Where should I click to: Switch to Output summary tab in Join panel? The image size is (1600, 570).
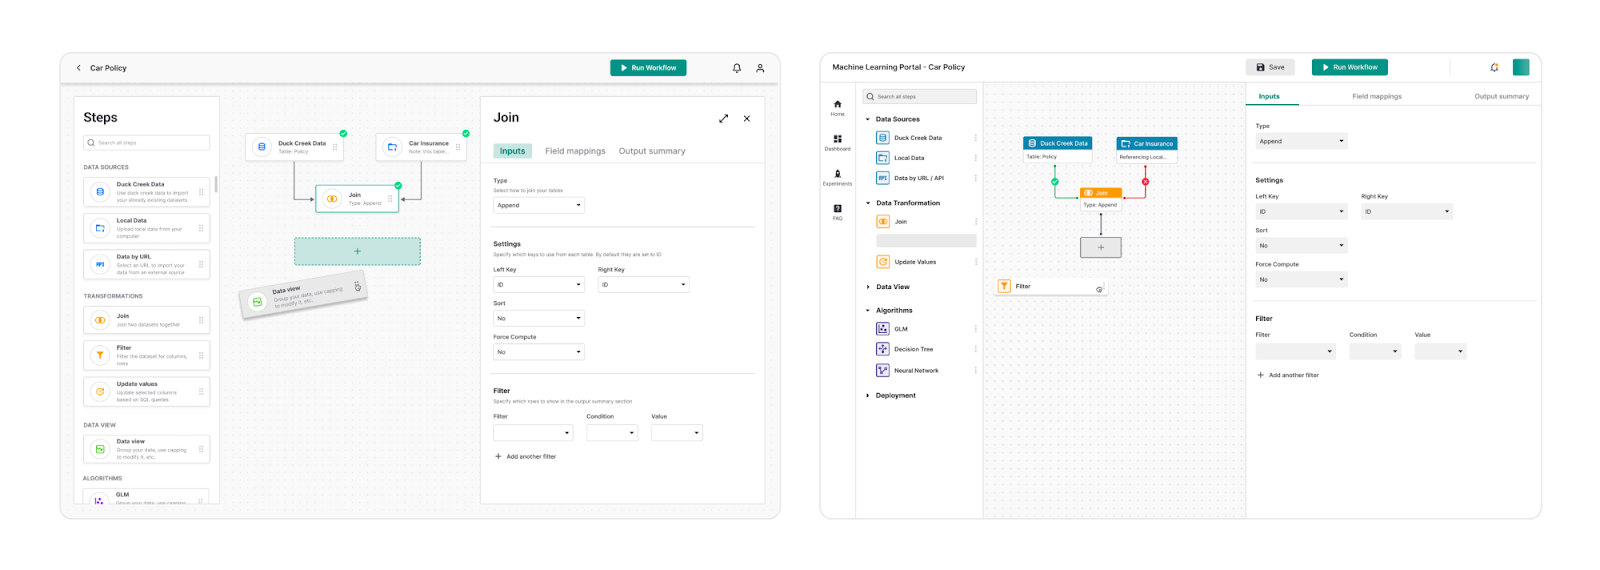pos(652,151)
